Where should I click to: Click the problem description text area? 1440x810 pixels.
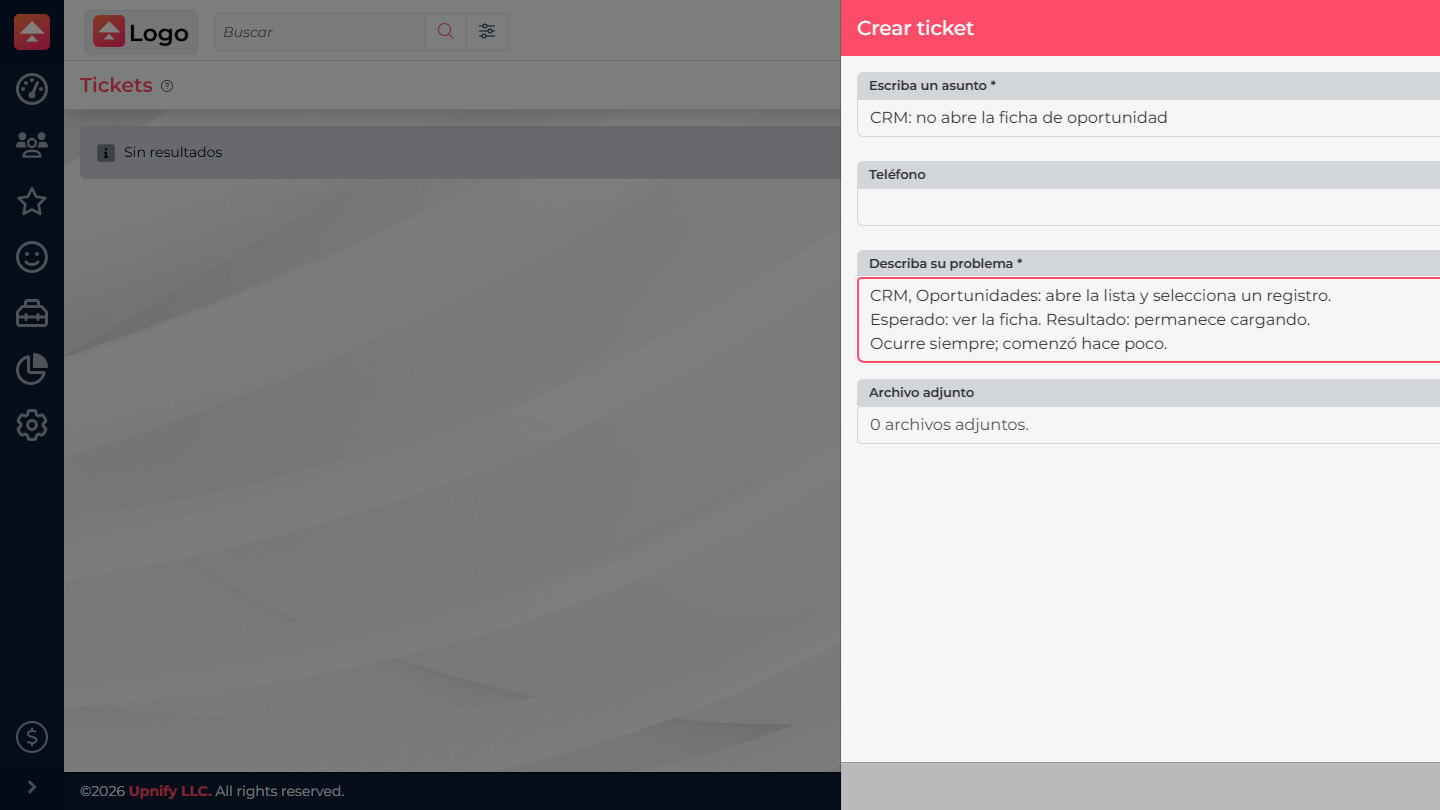1148,320
